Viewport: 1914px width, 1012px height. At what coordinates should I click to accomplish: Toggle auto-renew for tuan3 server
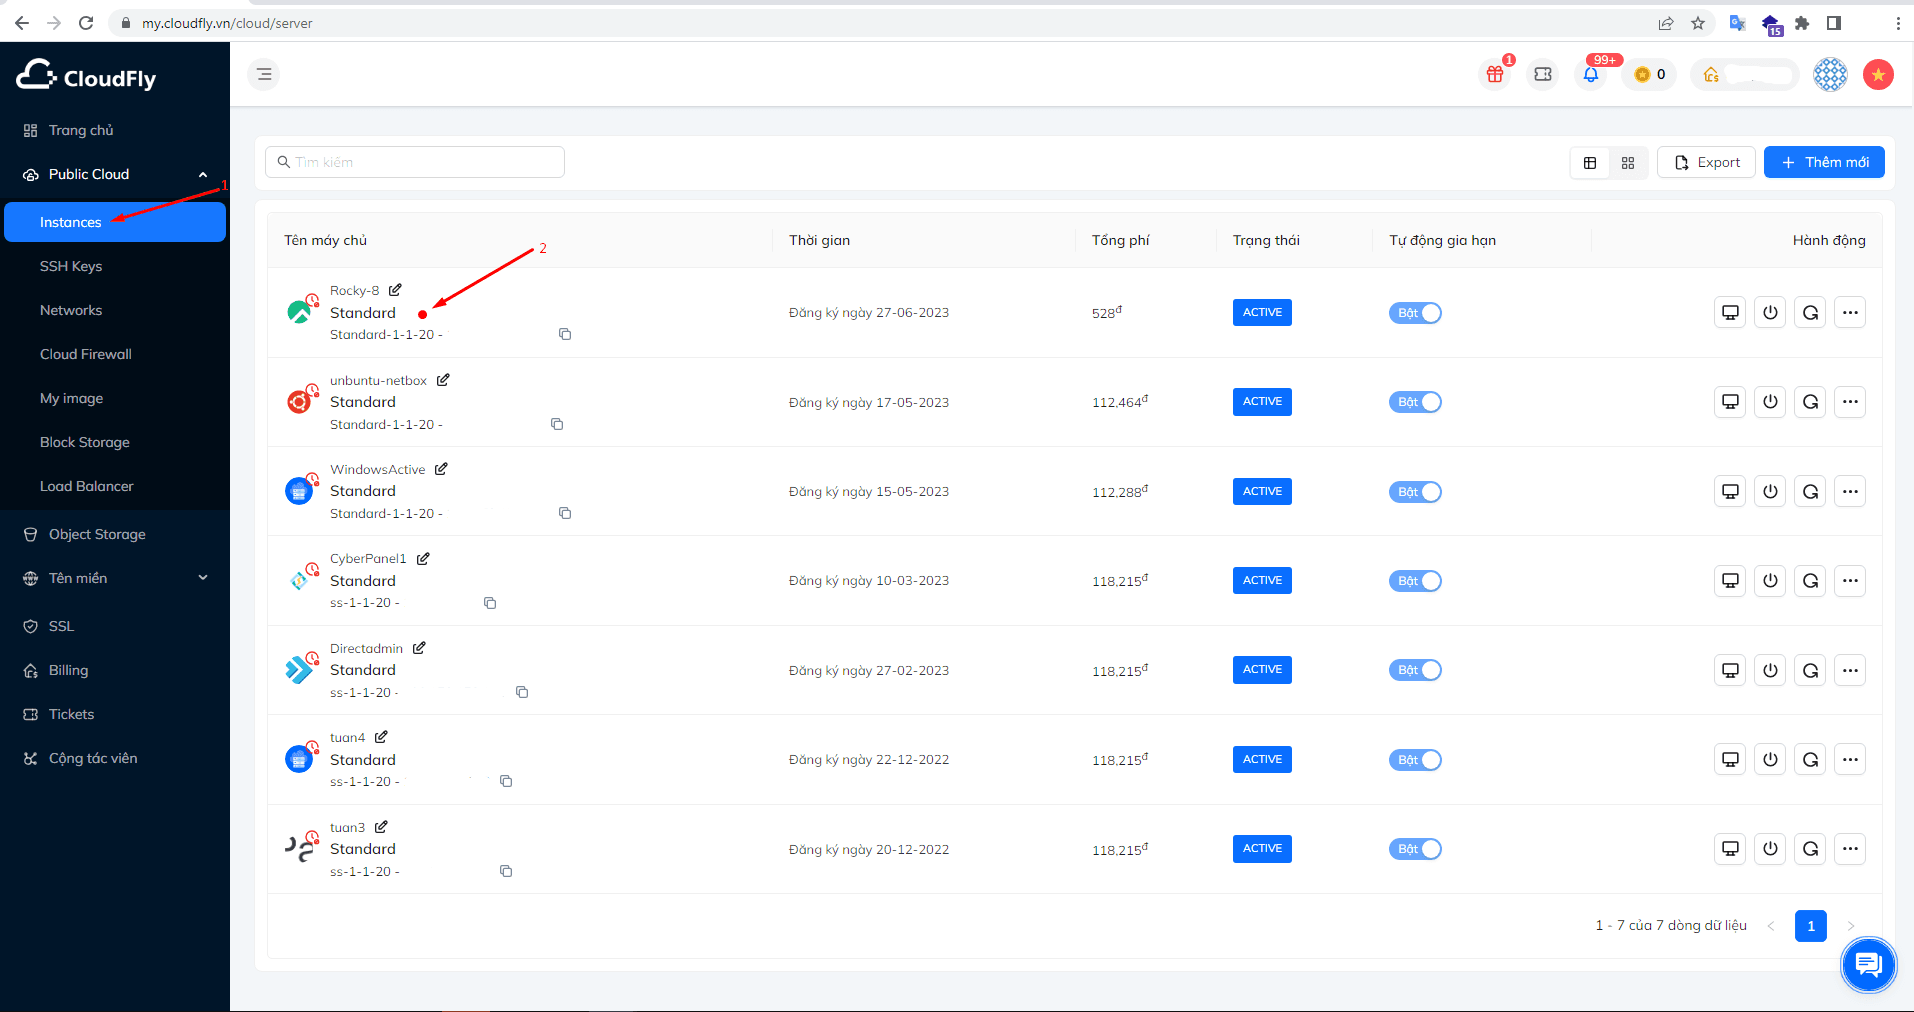tap(1415, 849)
